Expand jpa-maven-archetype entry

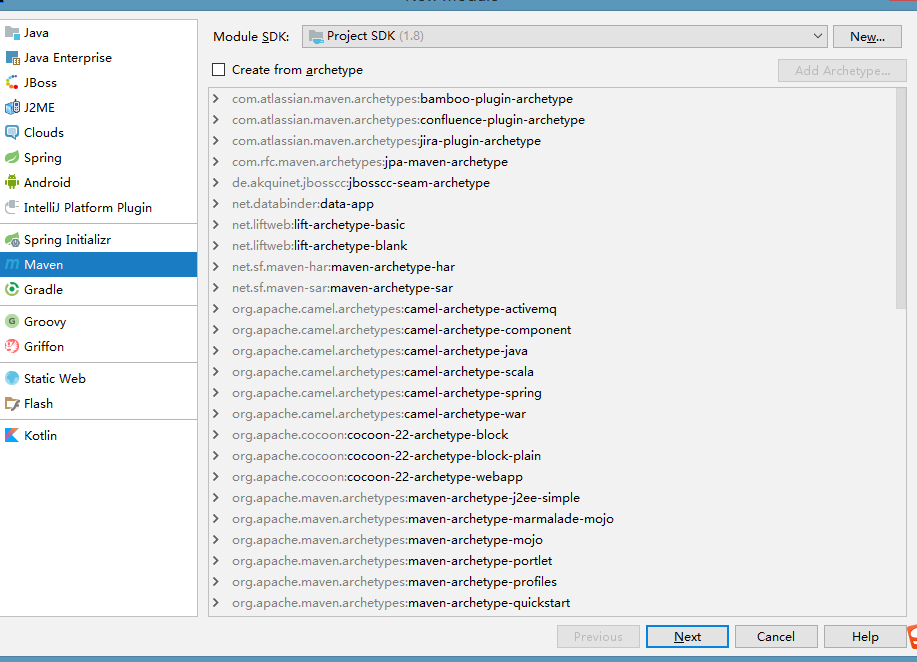pyautogui.click(x=216, y=162)
